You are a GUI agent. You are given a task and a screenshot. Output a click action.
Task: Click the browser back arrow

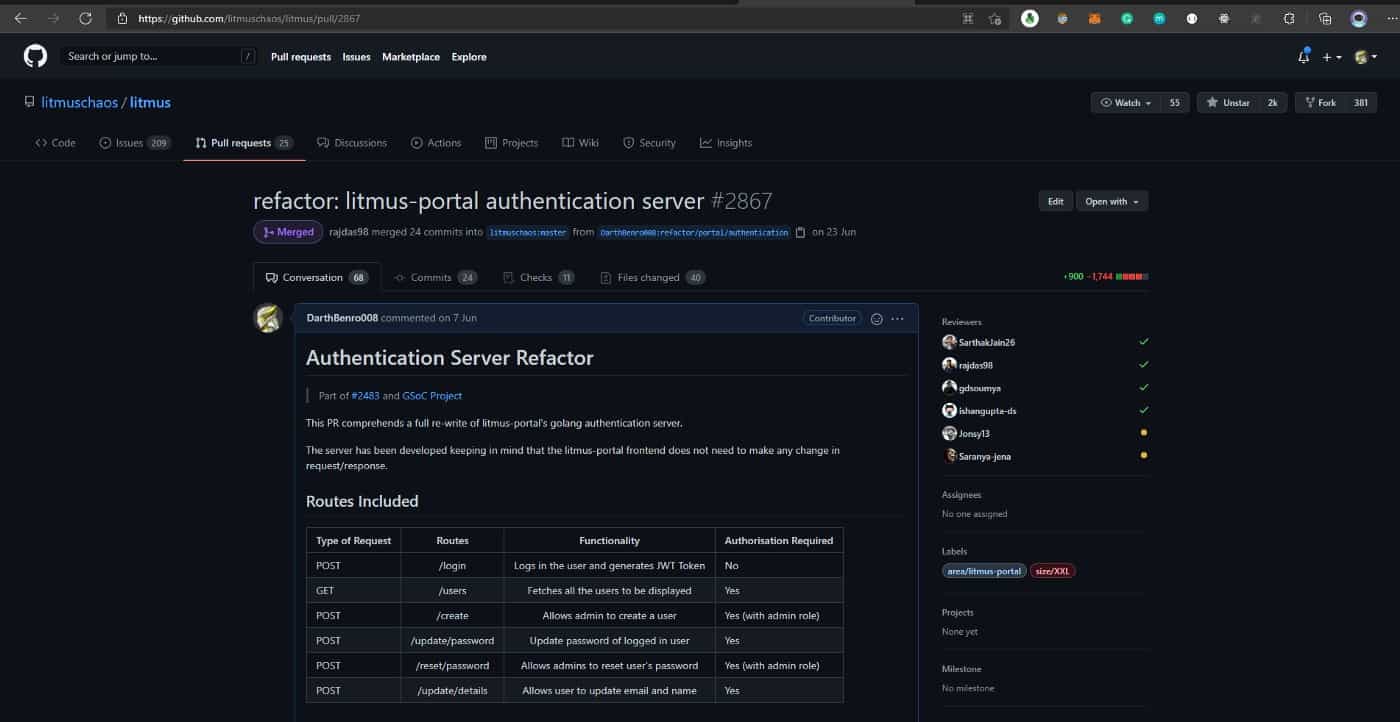click(x=20, y=18)
